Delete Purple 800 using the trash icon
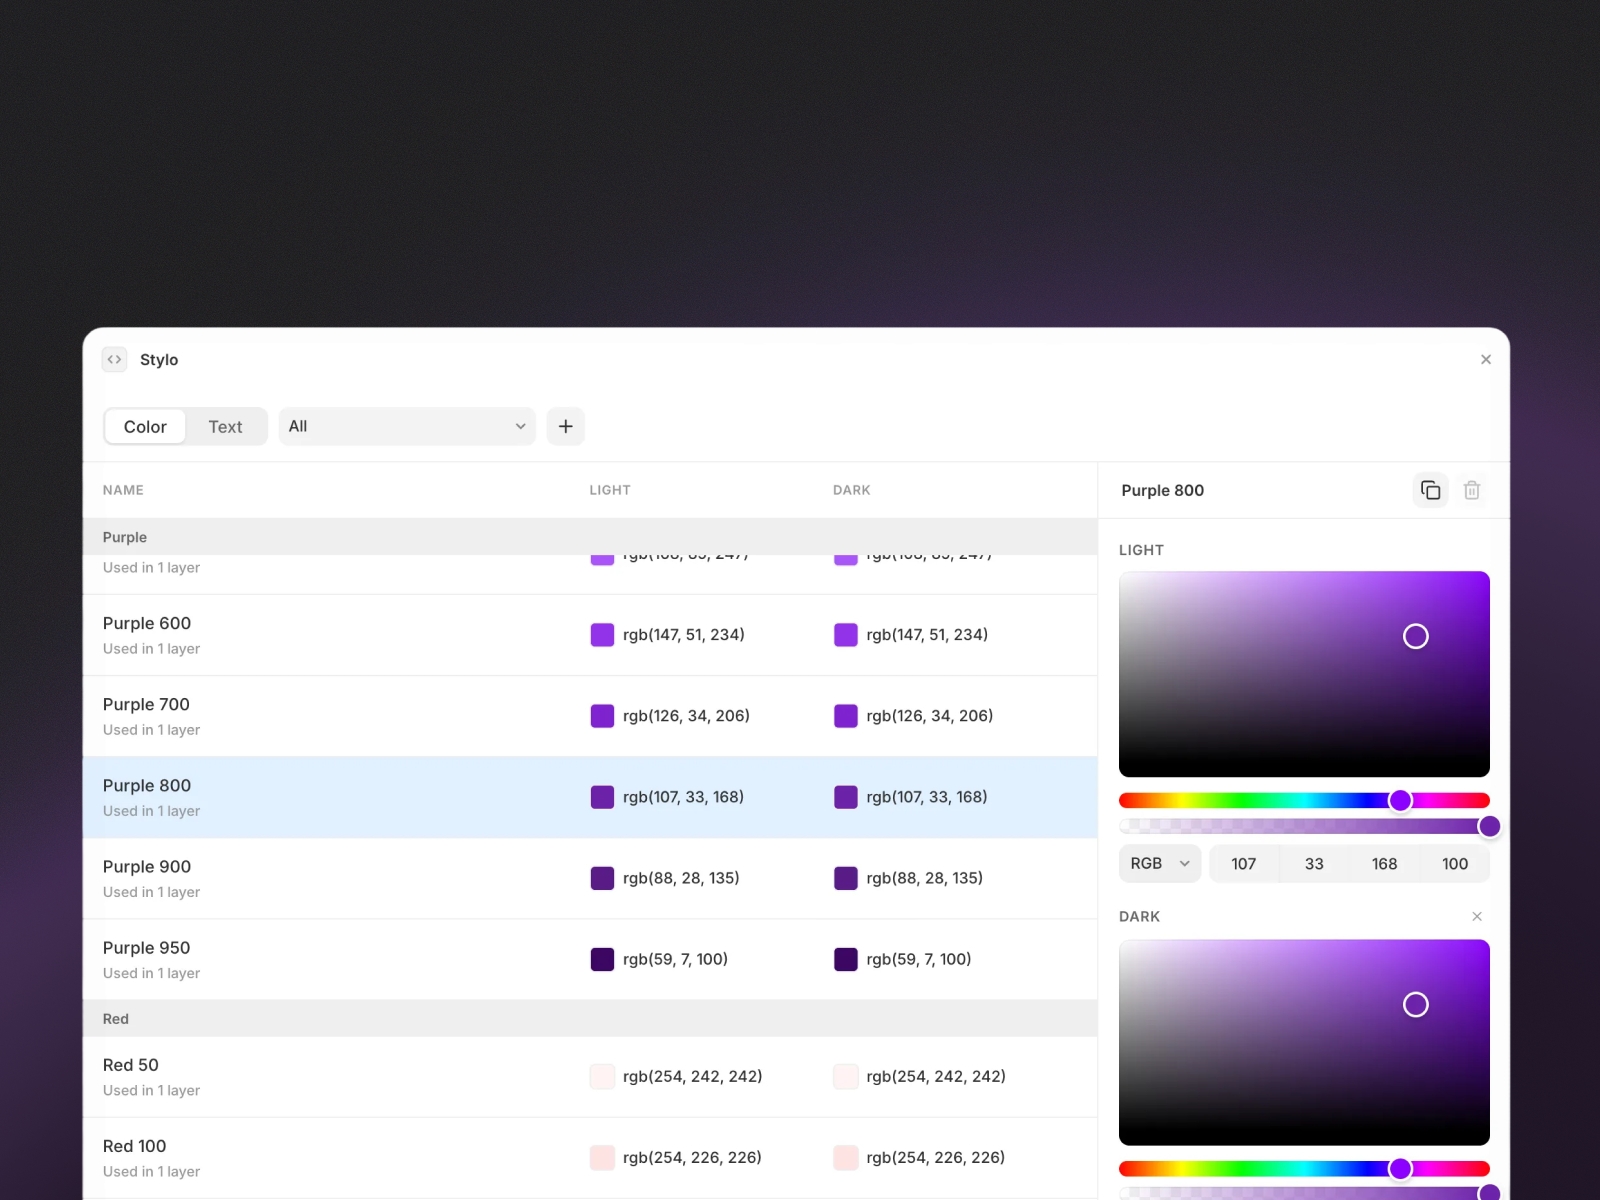The image size is (1600, 1200). tap(1472, 490)
